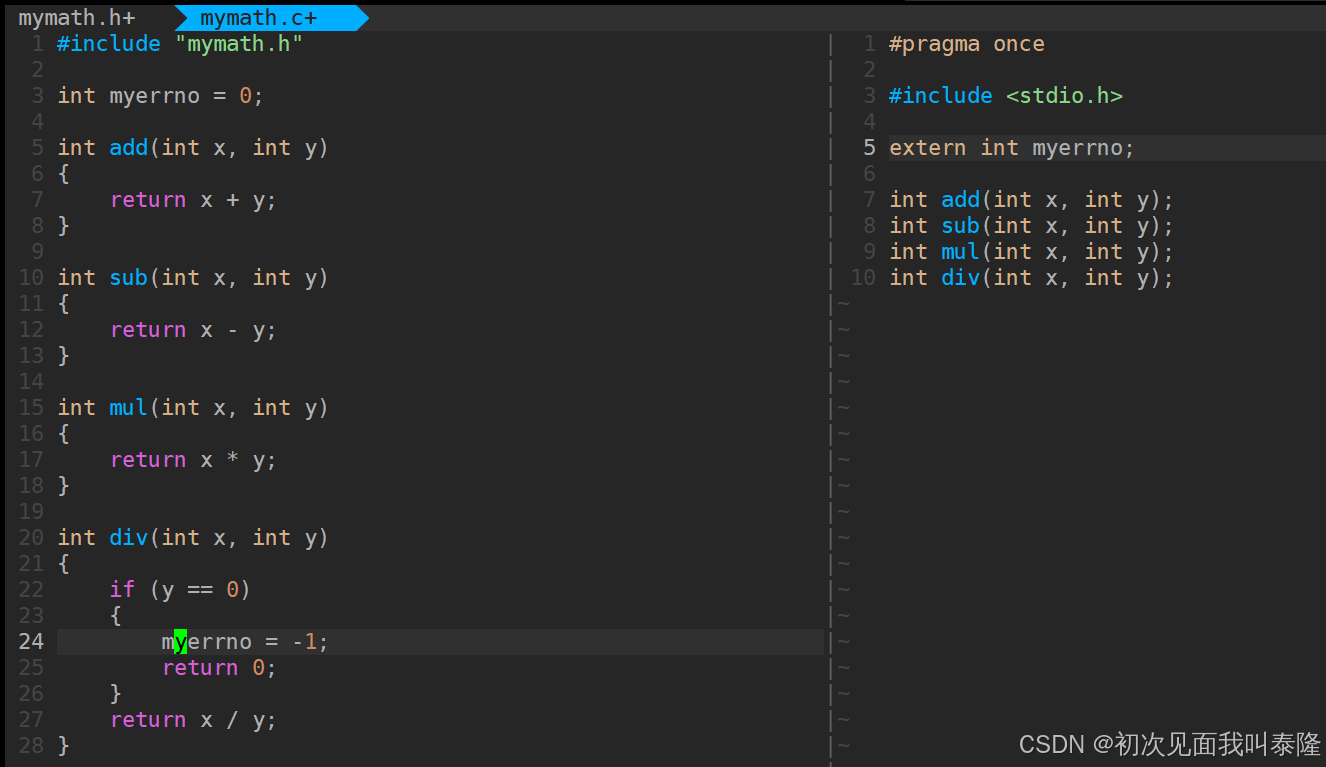Click line number 28 in left pane

click(31, 746)
